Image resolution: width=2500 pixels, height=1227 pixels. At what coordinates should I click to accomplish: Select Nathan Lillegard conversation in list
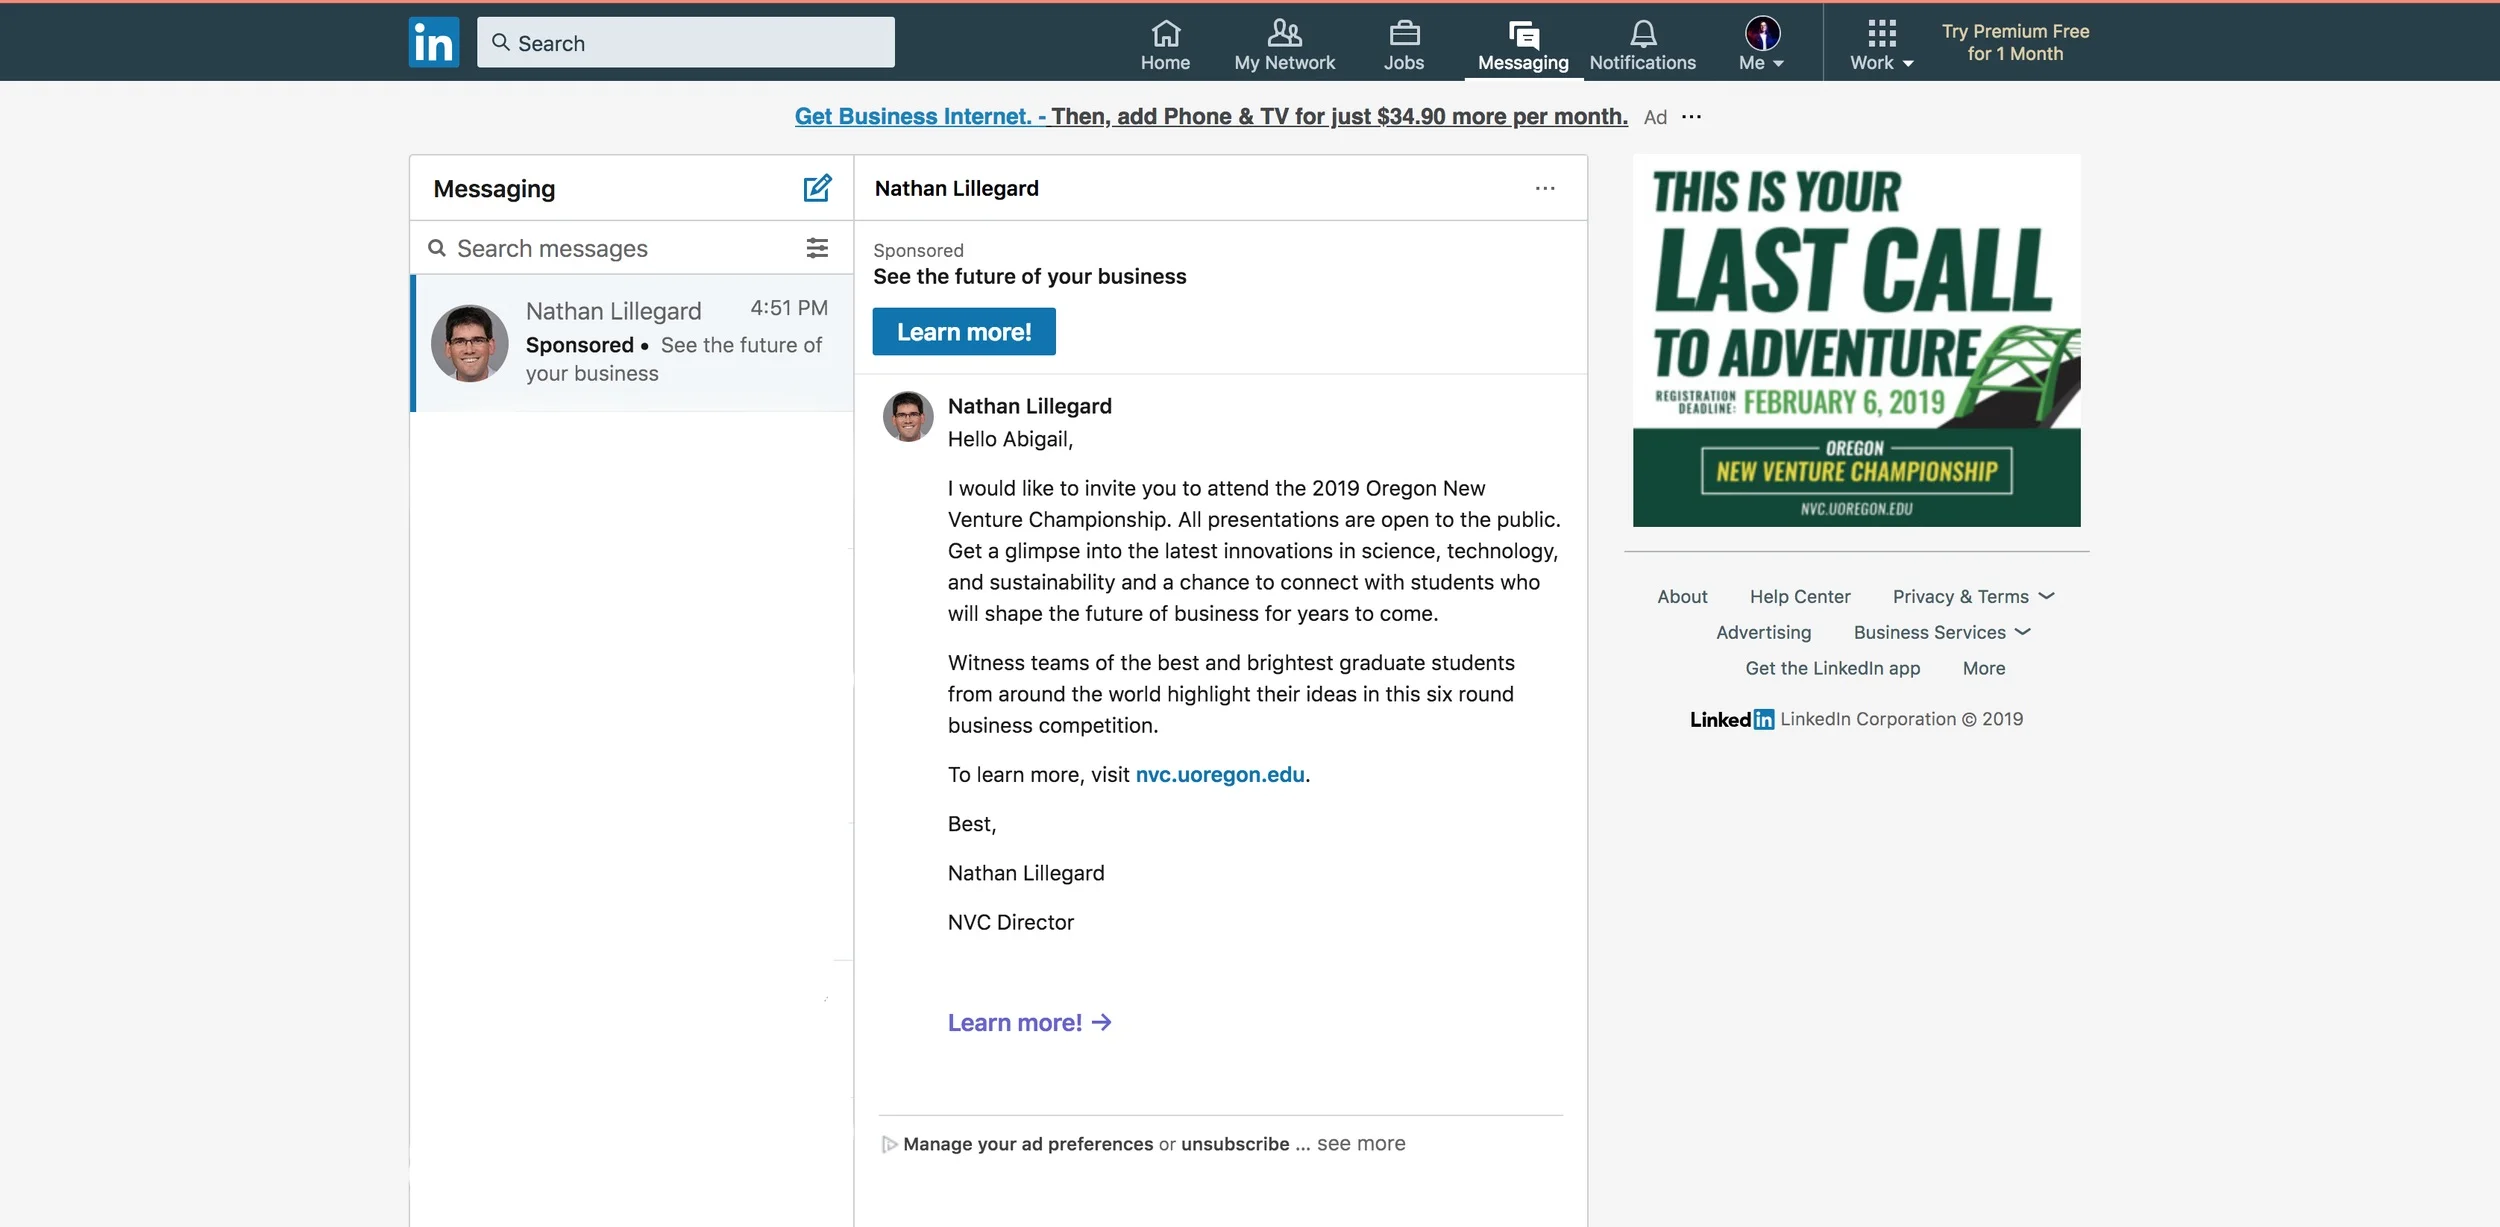tap(632, 342)
